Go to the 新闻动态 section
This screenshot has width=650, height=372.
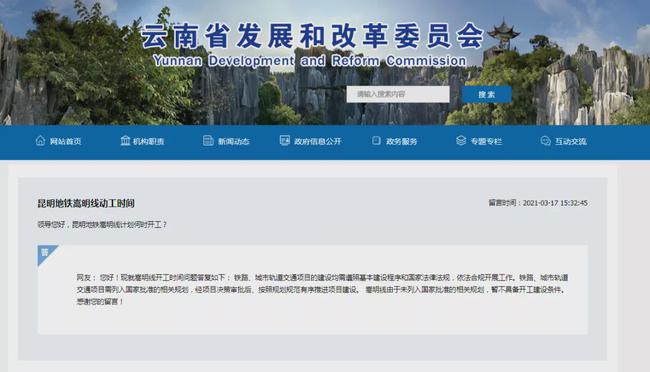point(233,141)
